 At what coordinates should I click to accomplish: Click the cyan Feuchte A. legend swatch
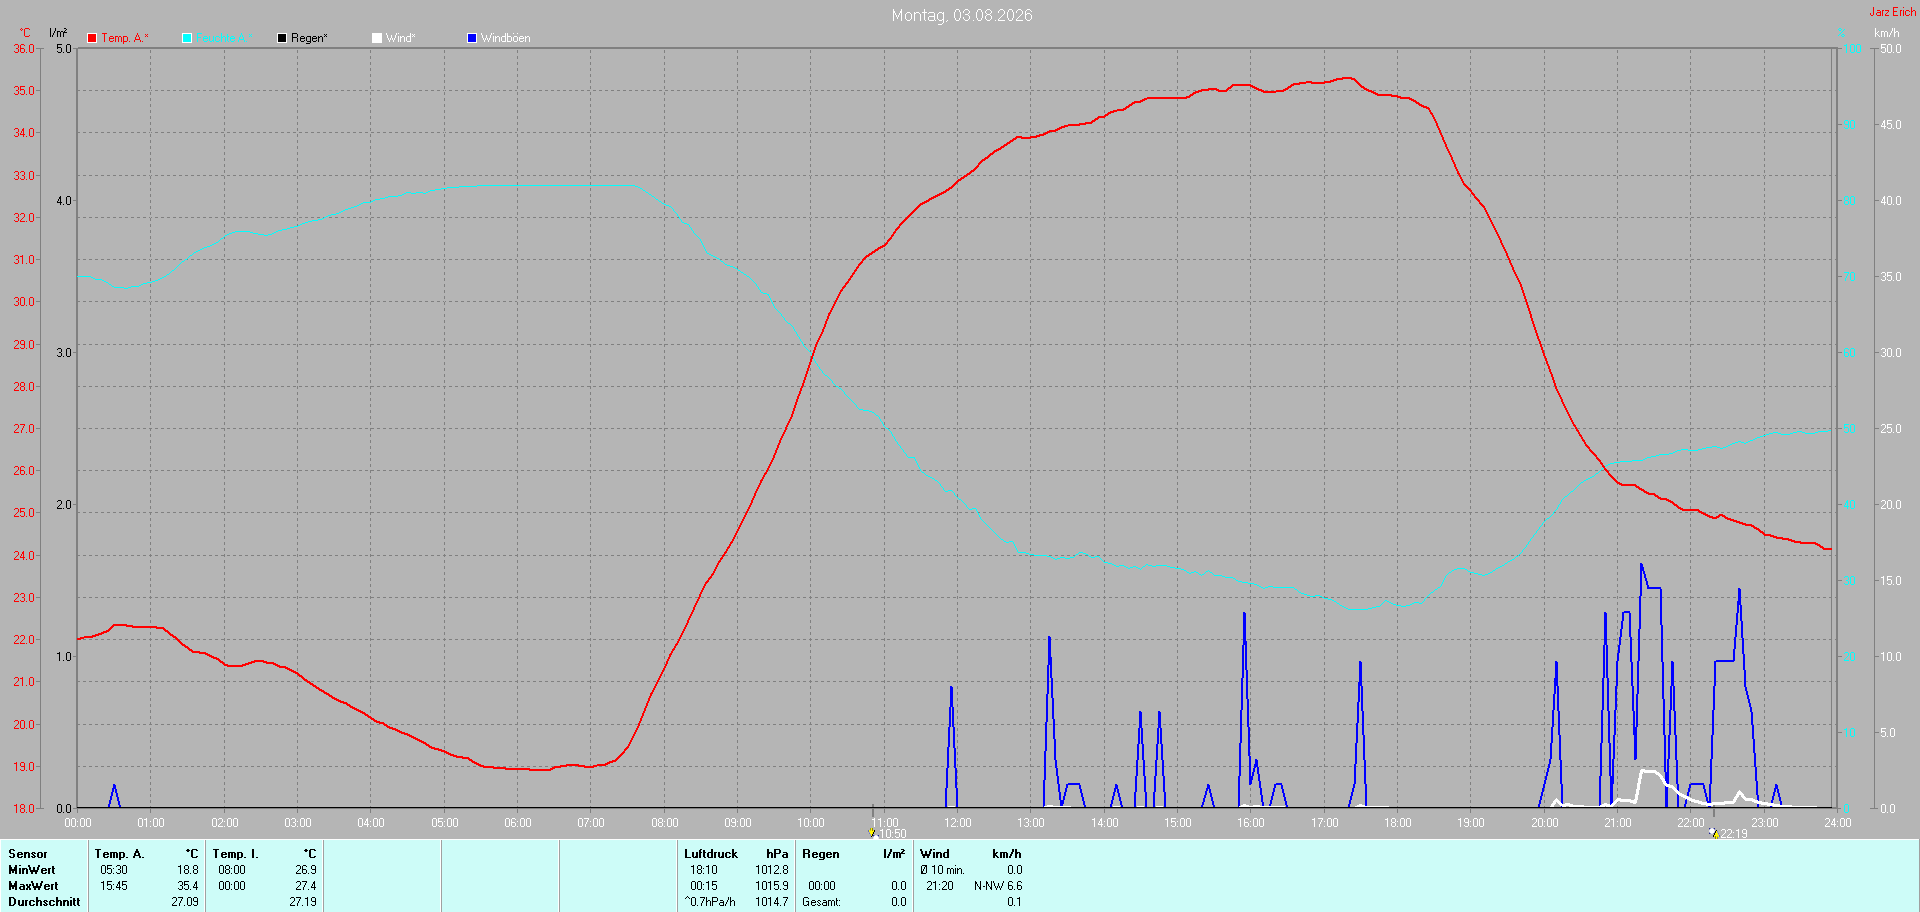pos(187,38)
